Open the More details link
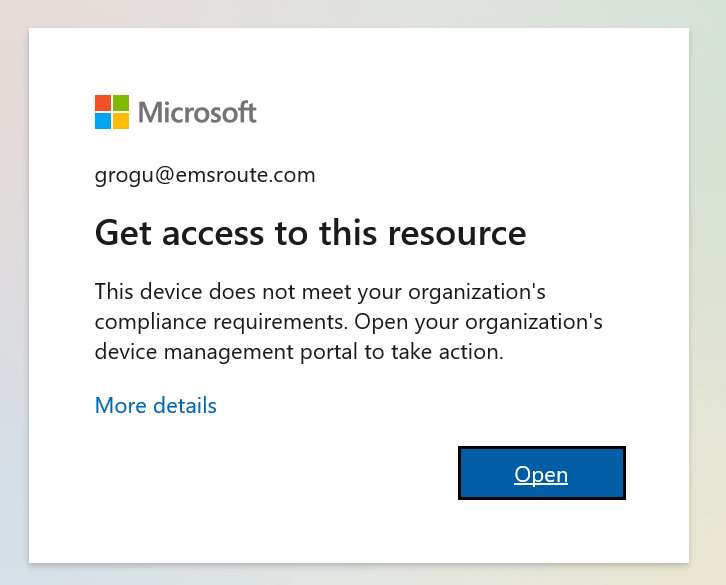 [x=155, y=405]
